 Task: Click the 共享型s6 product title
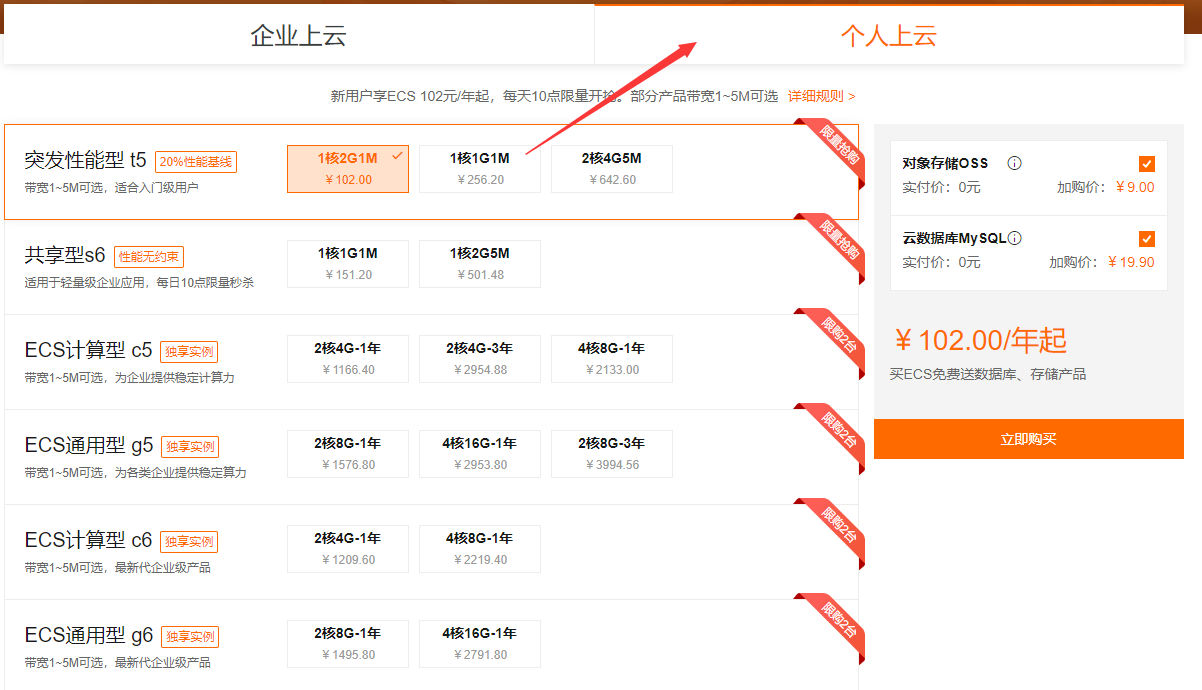click(x=66, y=255)
